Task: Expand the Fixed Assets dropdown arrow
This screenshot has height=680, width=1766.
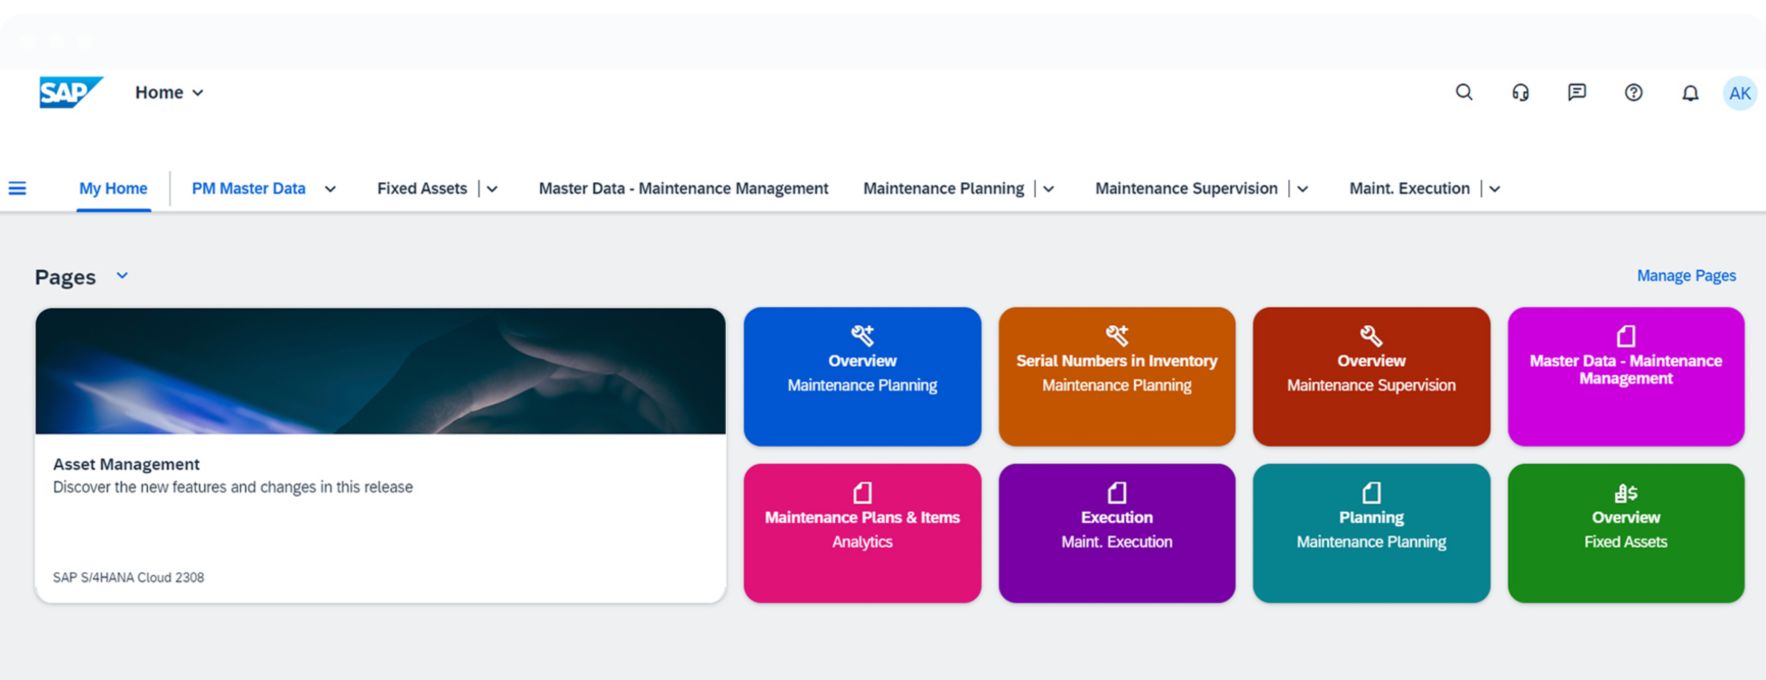Action: pos(492,189)
